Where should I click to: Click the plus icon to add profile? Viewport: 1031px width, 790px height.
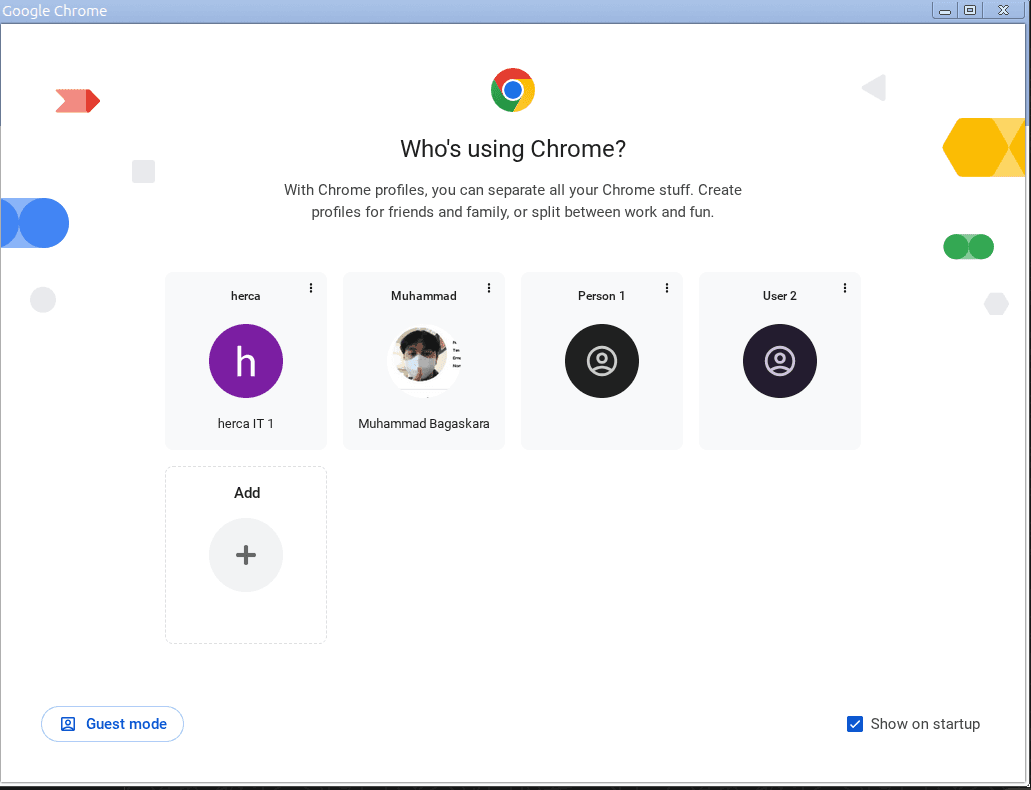[x=246, y=555]
